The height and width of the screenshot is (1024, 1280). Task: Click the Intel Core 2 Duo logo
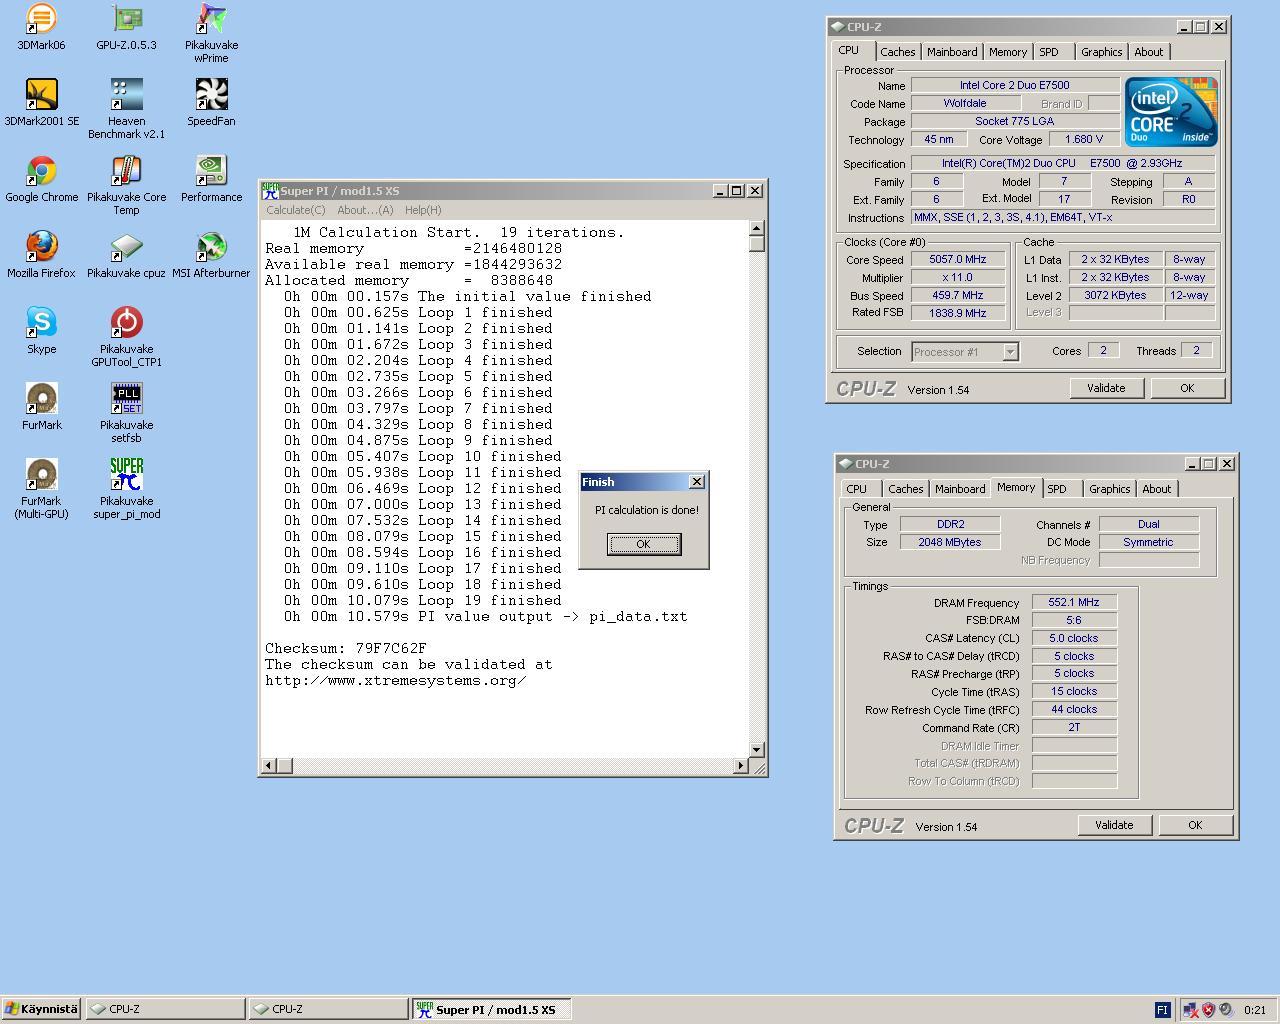click(x=1171, y=112)
